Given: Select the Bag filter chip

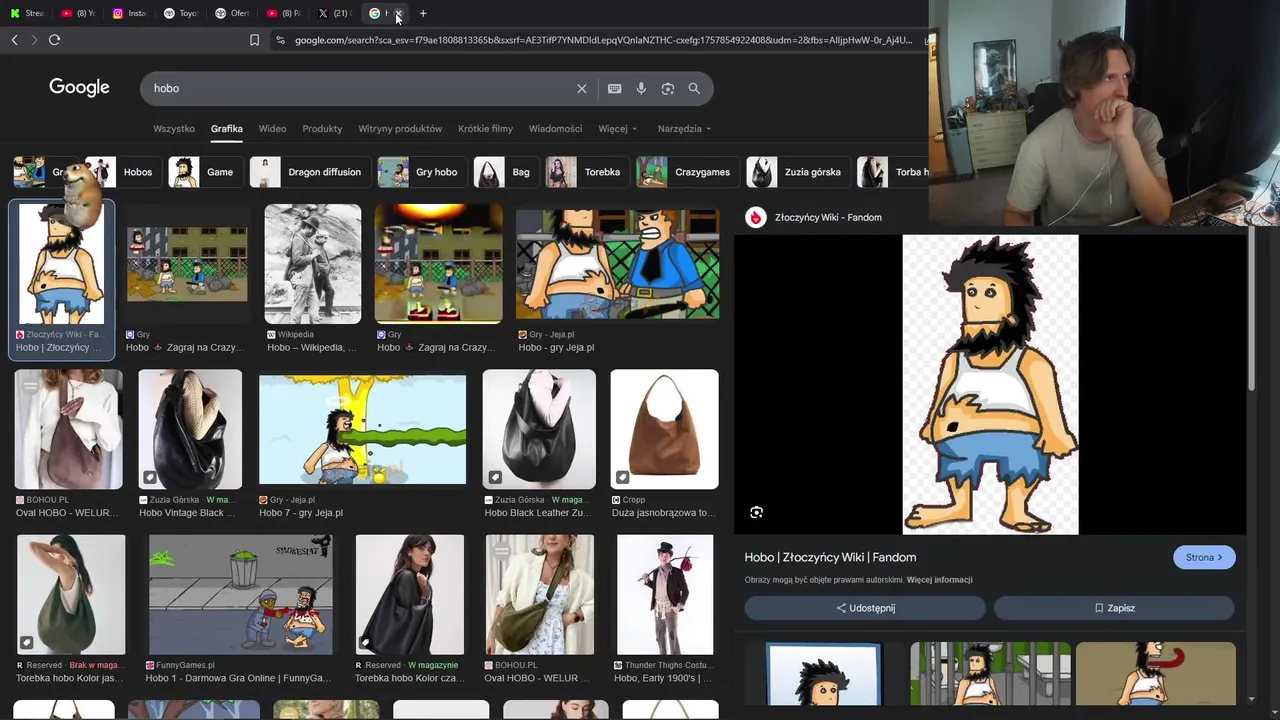Looking at the screenshot, I should (505, 172).
